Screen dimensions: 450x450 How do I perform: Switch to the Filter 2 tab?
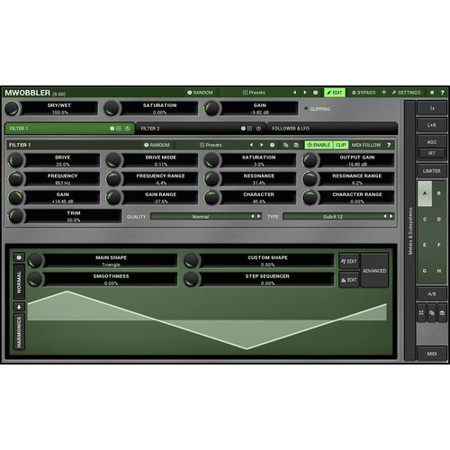(x=200, y=128)
